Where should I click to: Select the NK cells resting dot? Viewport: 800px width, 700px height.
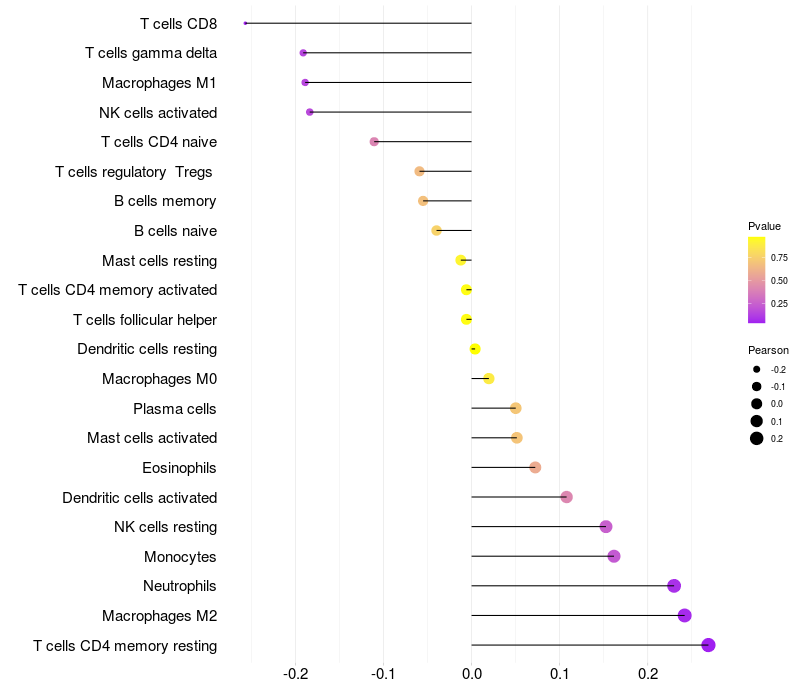click(x=606, y=527)
